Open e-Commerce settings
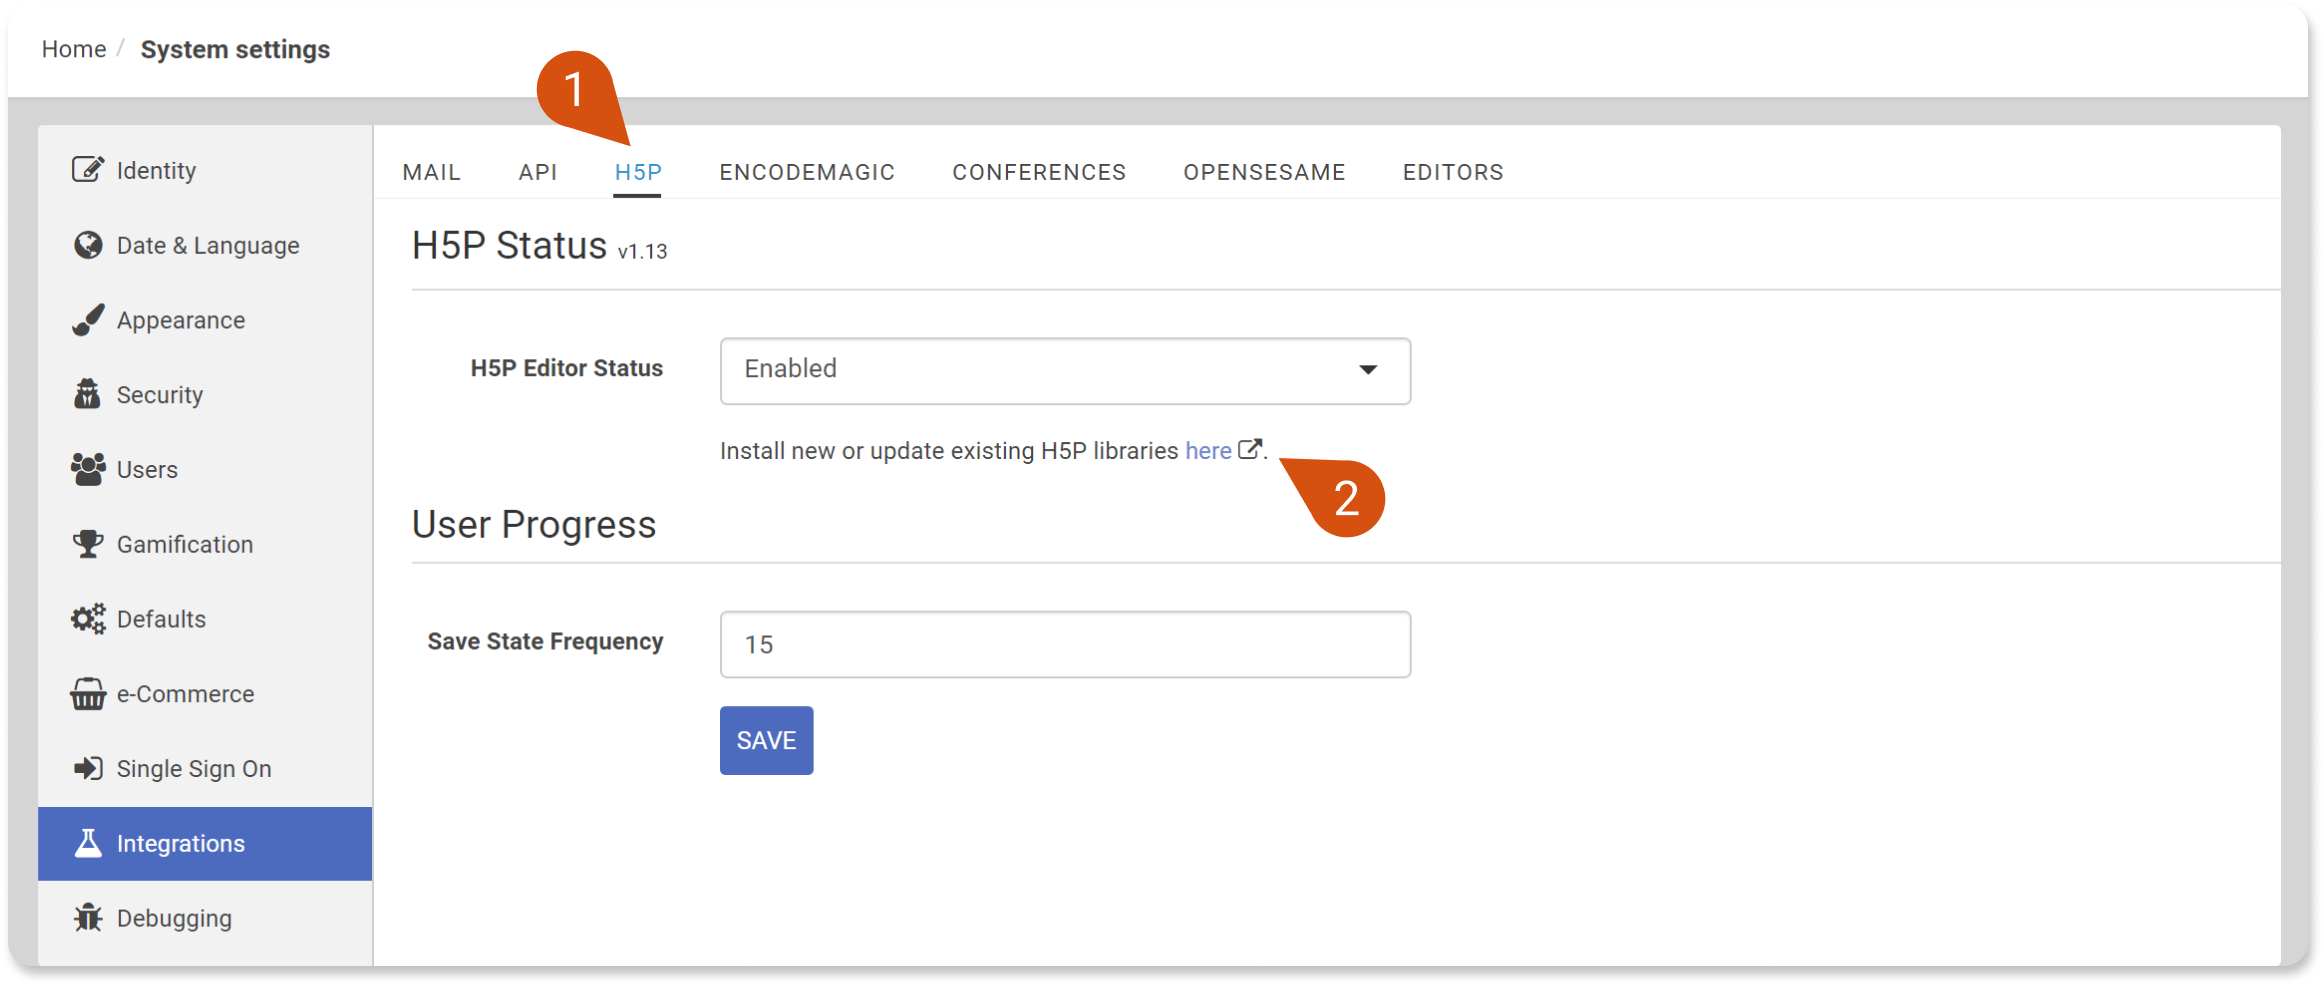 point(205,693)
